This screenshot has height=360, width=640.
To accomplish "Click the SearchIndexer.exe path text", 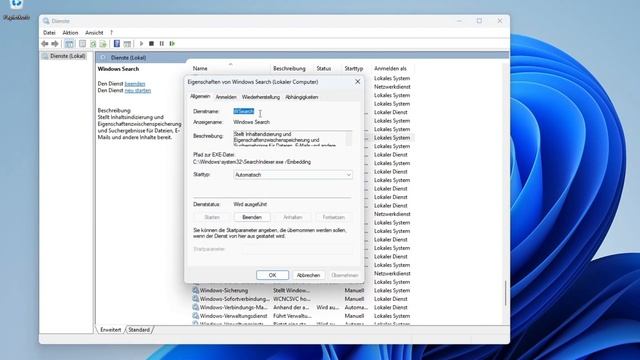I will 252,162.
